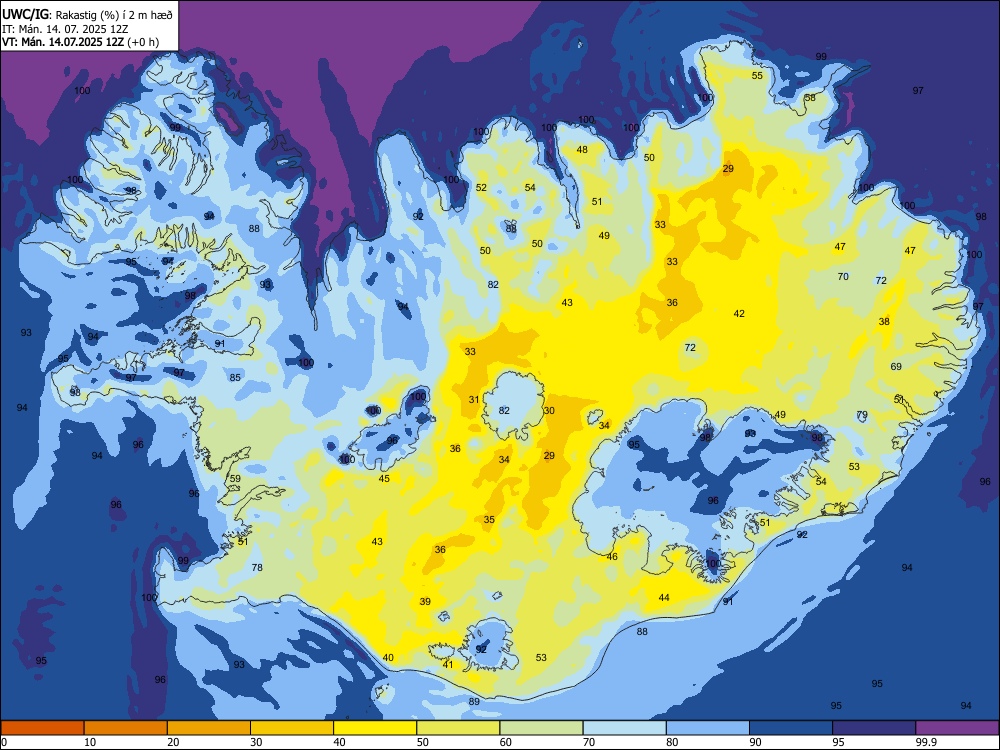The width and height of the screenshot is (1000, 750).
Task: Click the map value '30' beside the glacier
Action: coord(549,410)
